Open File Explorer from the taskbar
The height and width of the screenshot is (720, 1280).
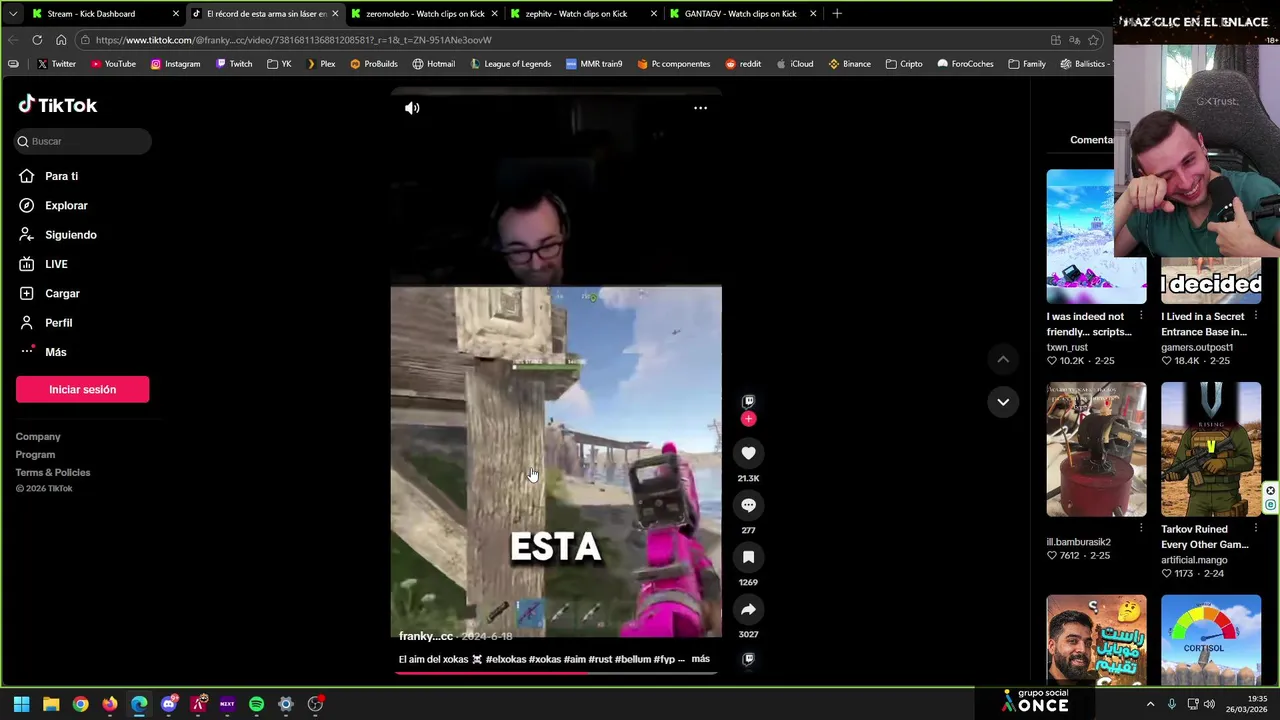(x=51, y=704)
